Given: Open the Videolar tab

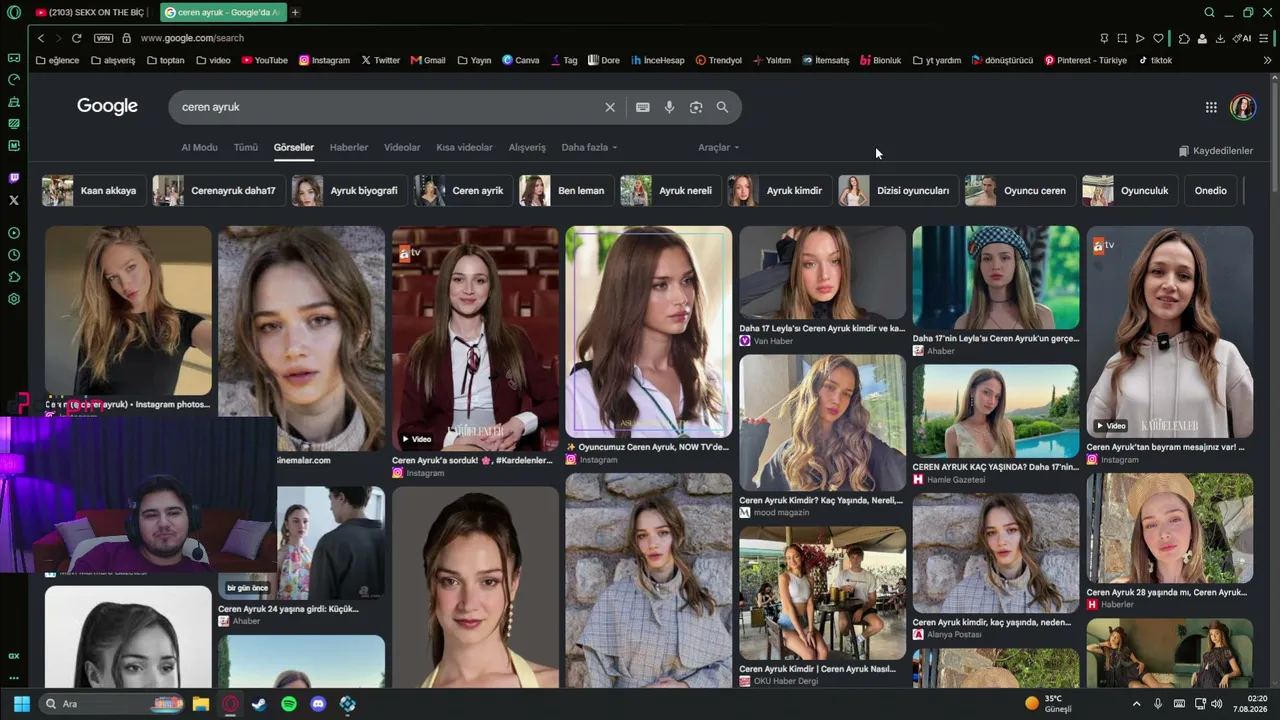Looking at the screenshot, I should 402,147.
